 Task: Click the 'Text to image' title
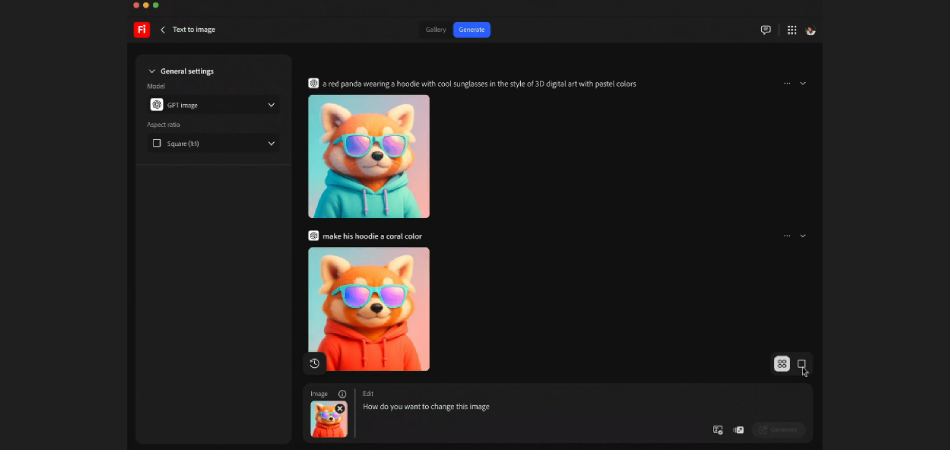[194, 30]
